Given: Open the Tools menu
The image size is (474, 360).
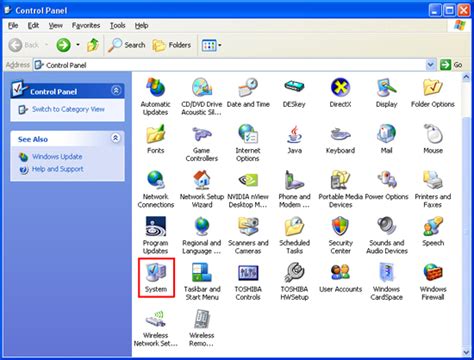Looking at the screenshot, I should (x=118, y=25).
